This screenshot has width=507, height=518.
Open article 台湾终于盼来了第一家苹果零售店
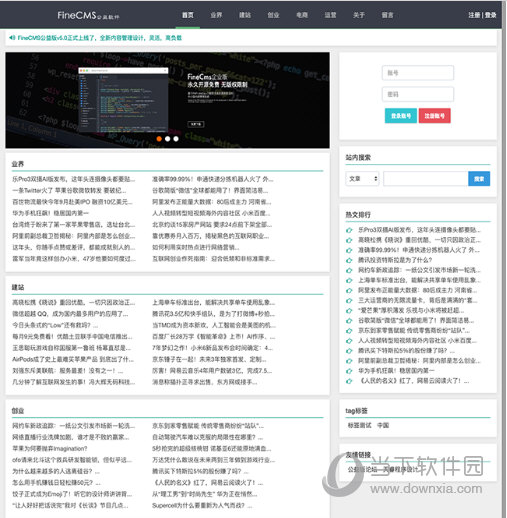74,225
